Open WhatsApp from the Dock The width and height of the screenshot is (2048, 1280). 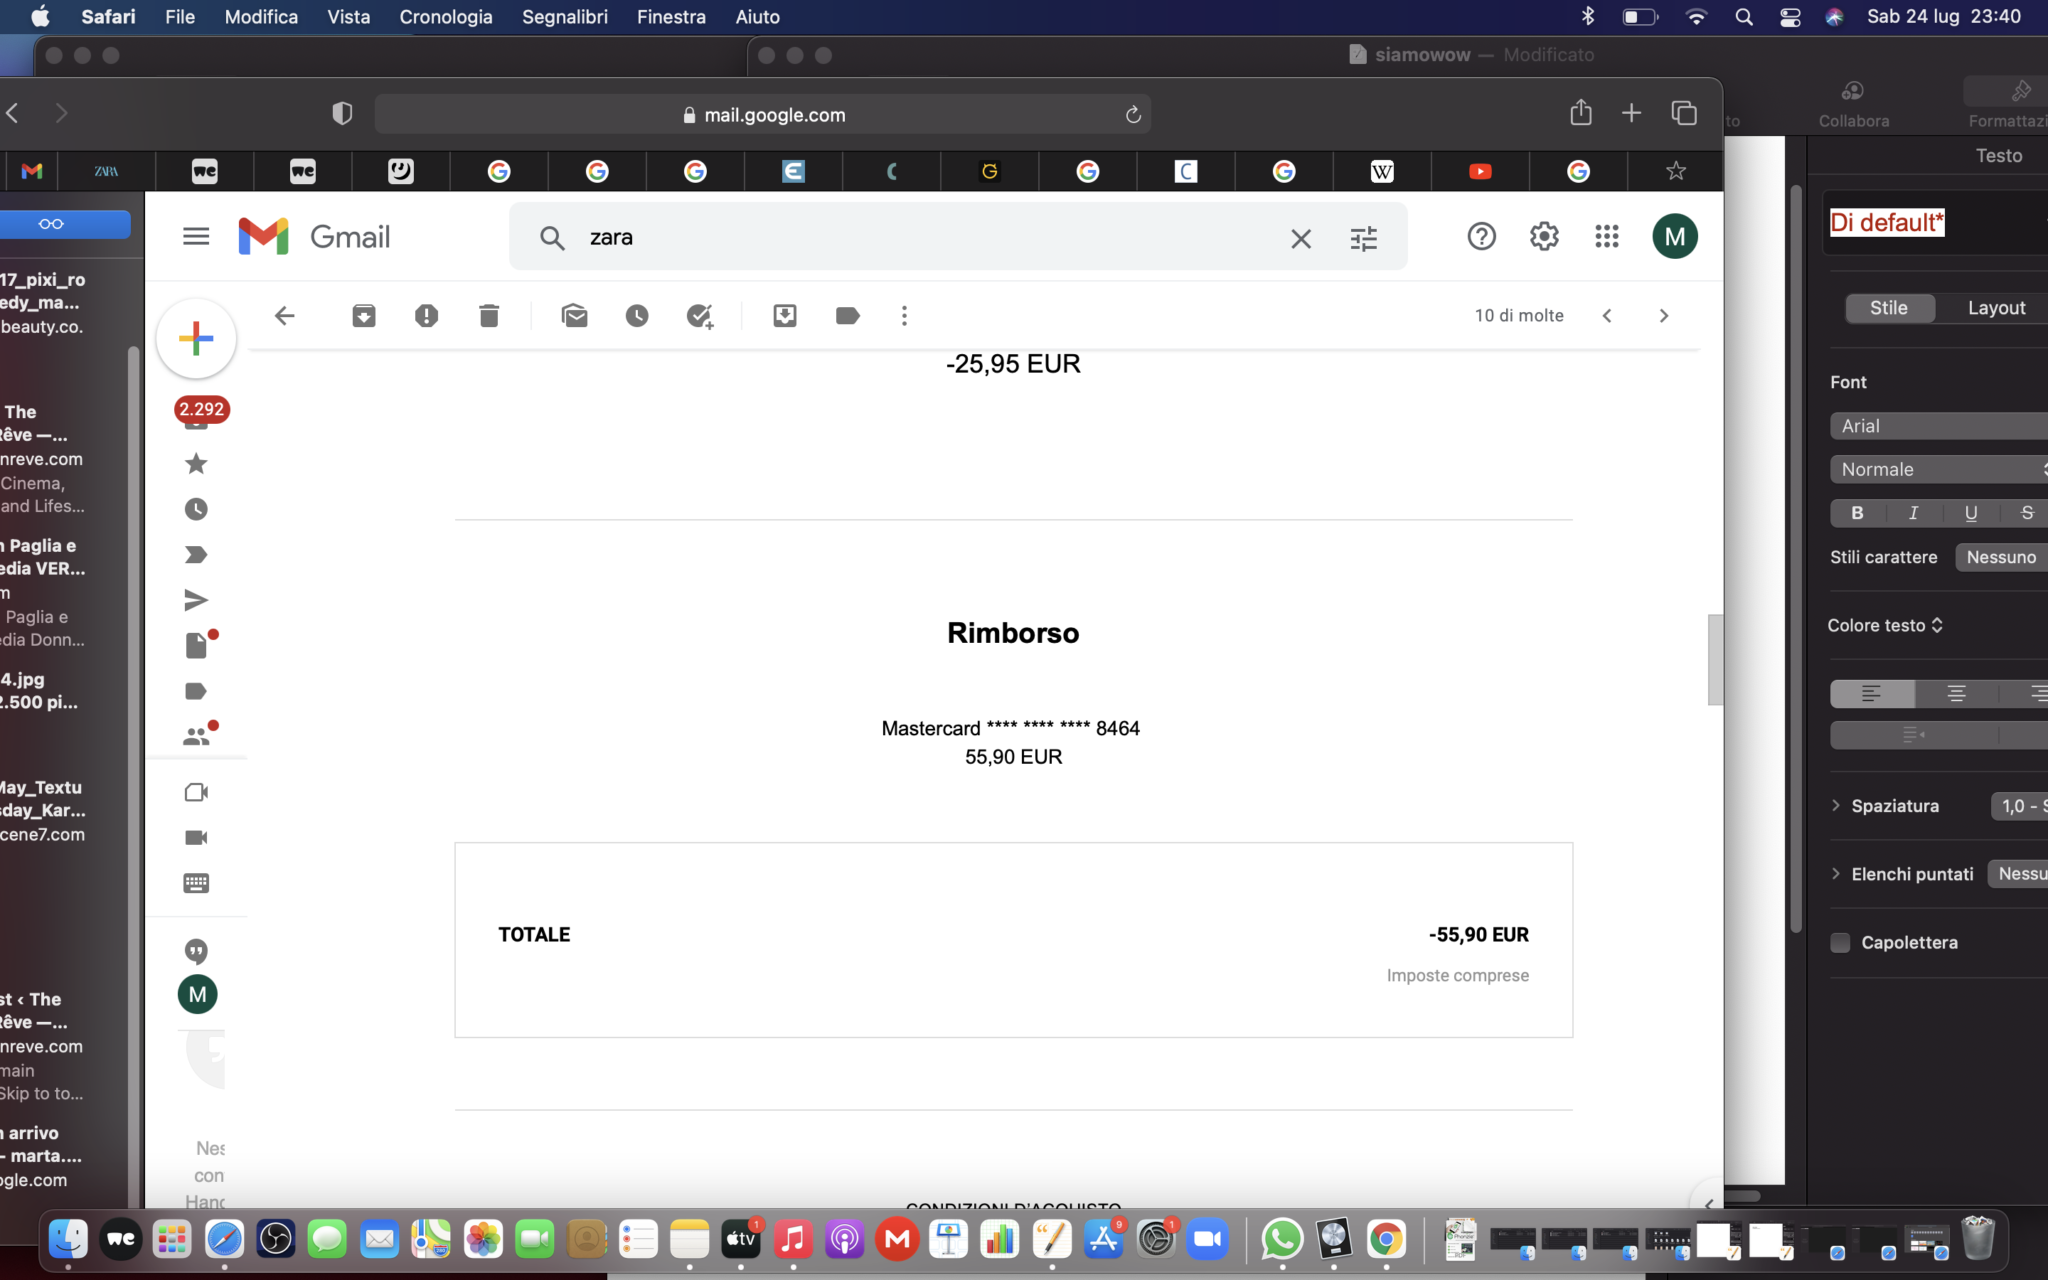1282,1240
